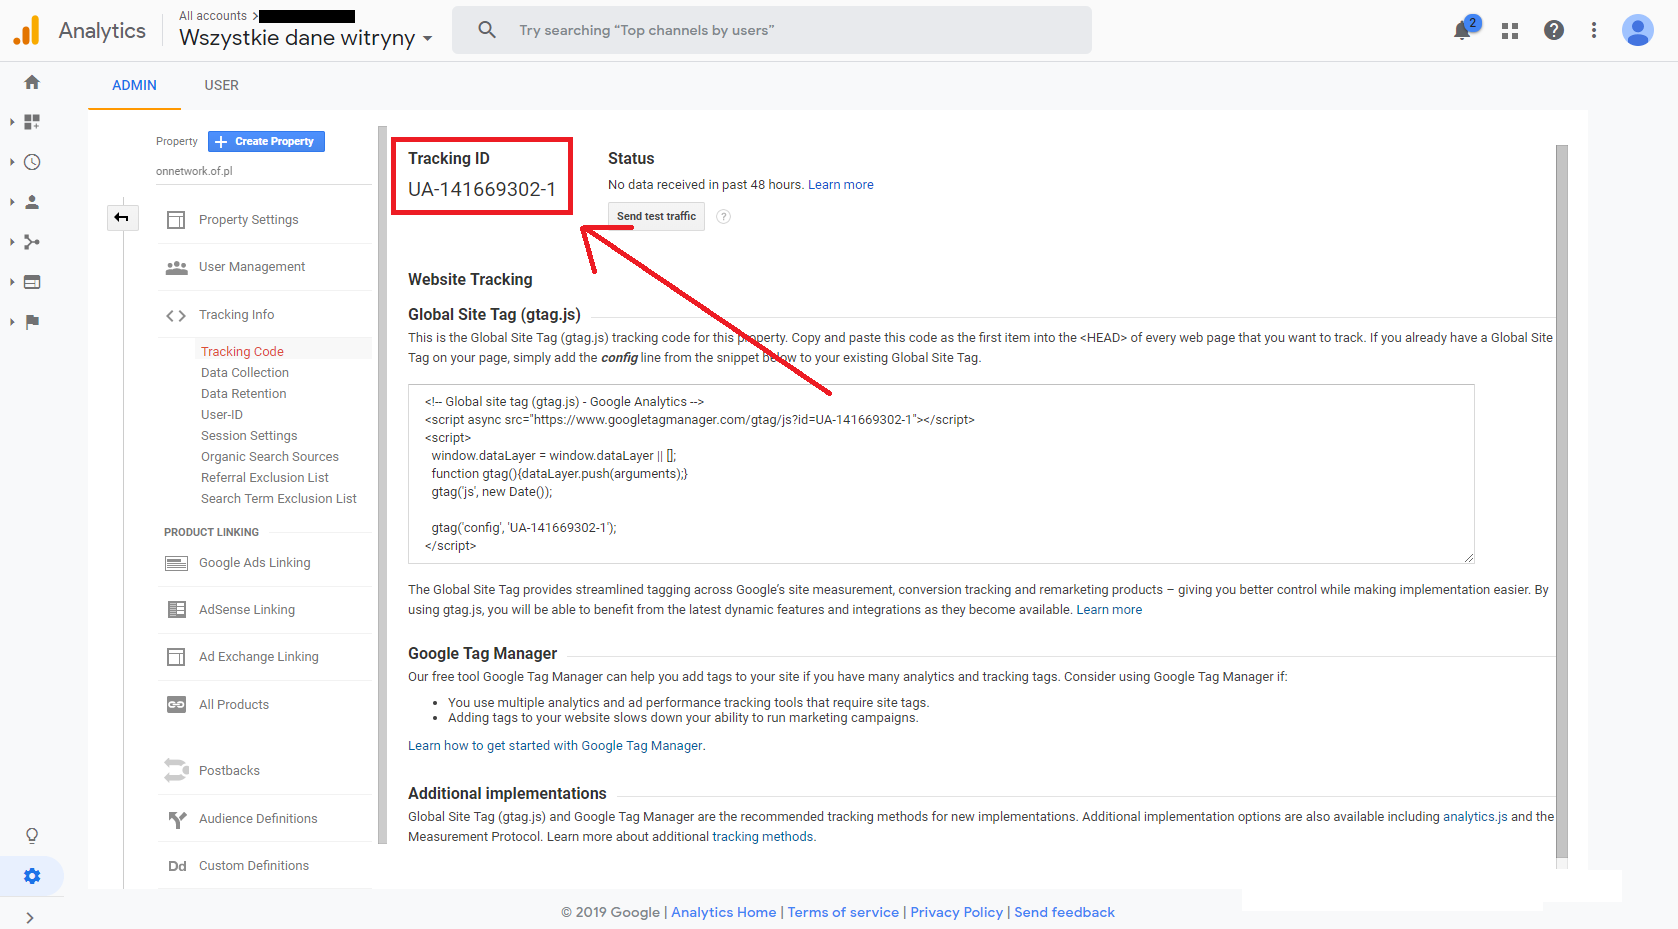Open the Conversions flag icon report

(x=32, y=322)
